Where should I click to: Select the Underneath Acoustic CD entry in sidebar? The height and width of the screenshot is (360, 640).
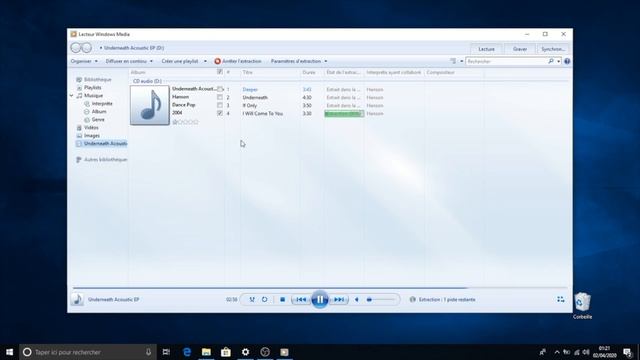[102, 144]
